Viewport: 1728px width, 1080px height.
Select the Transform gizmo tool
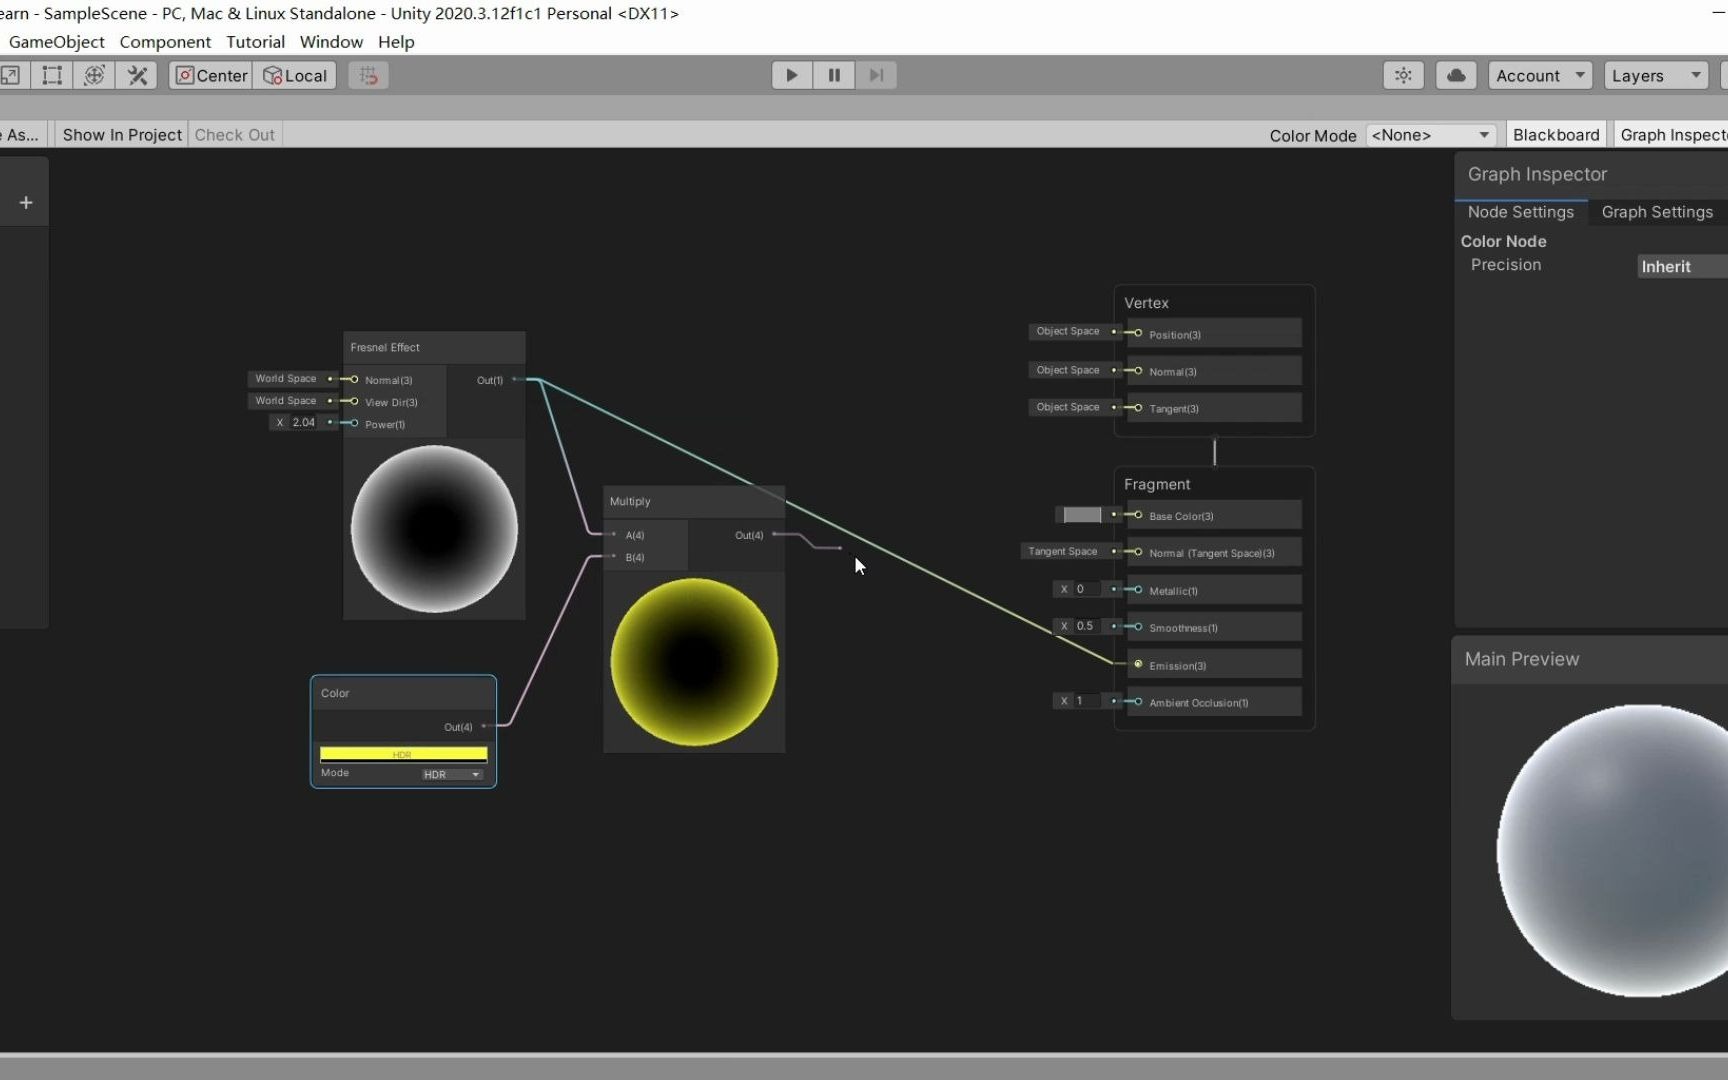tap(95, 75)
